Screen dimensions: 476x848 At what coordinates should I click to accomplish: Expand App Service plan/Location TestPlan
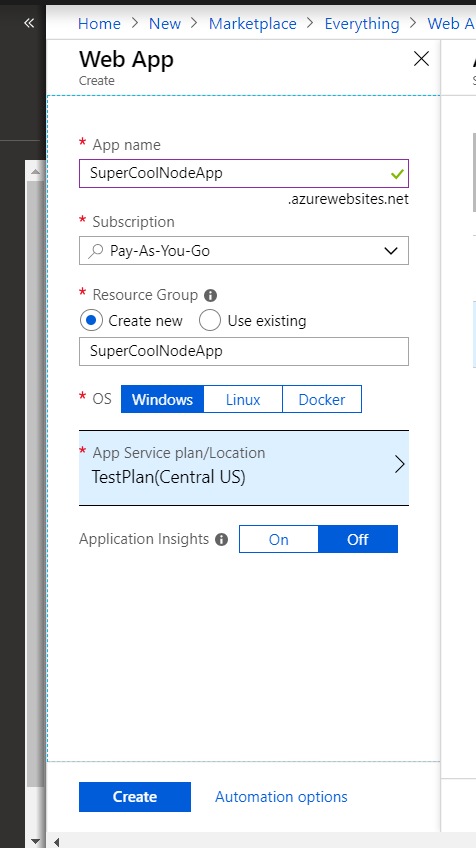click(x=244, y=468)
